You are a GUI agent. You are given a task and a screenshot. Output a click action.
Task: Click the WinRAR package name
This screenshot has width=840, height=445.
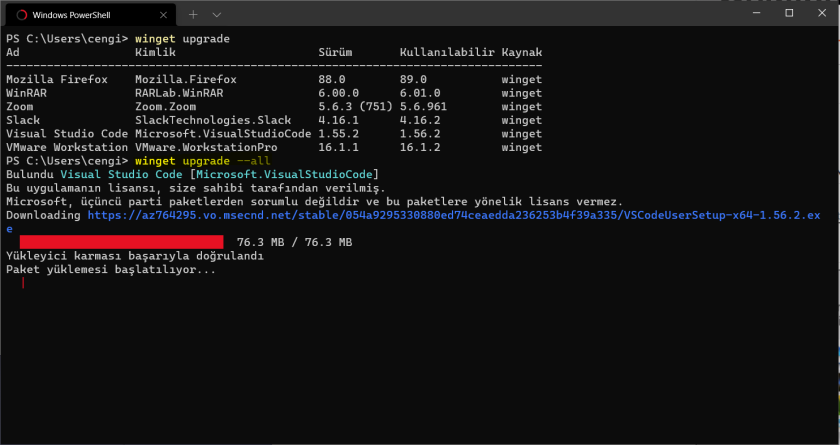coord(27,93)
